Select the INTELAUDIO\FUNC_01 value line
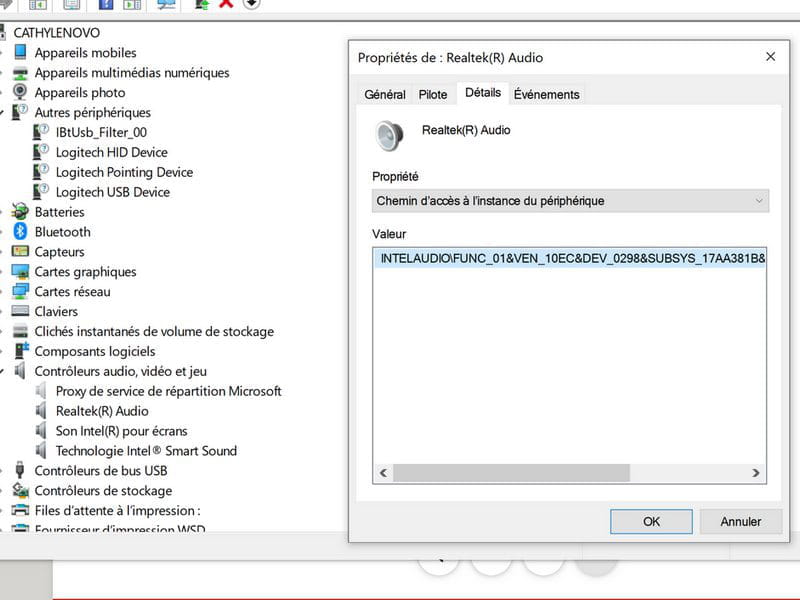Viewport: 800px width, 600px height. click(x=570, y=258)
